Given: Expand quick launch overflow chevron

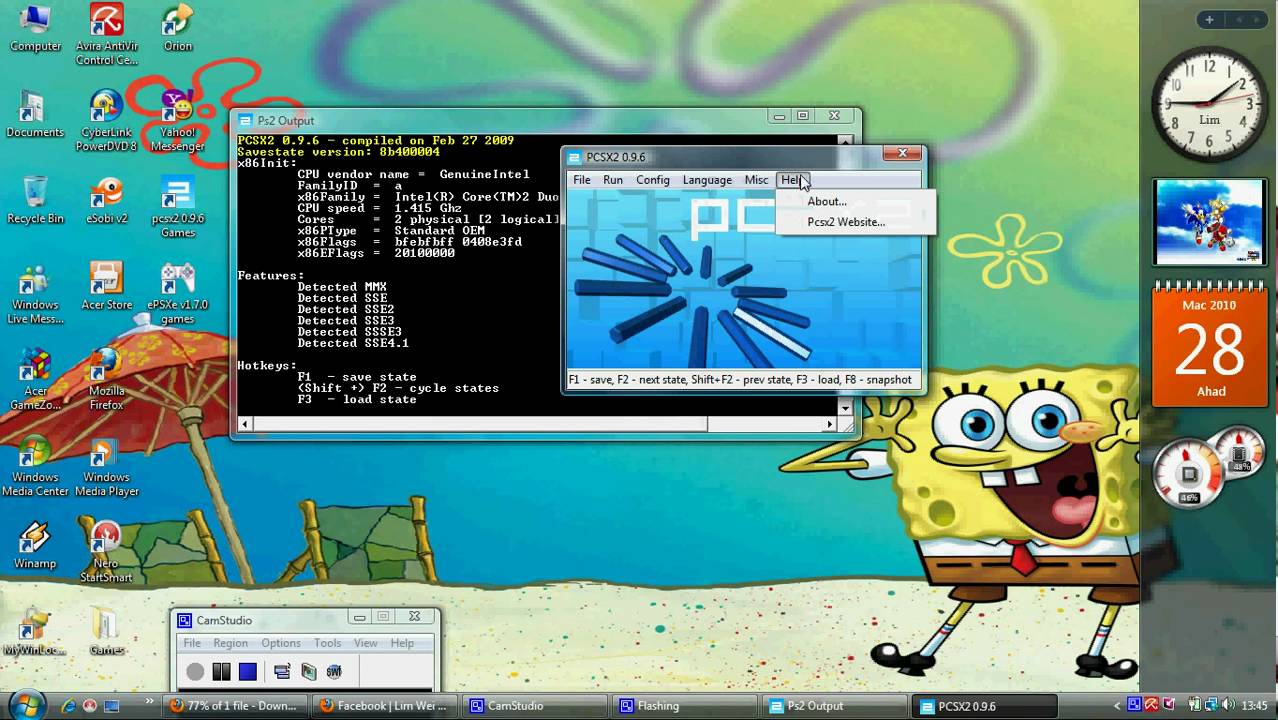Looking at the screenshot, I should click(149, 703).
